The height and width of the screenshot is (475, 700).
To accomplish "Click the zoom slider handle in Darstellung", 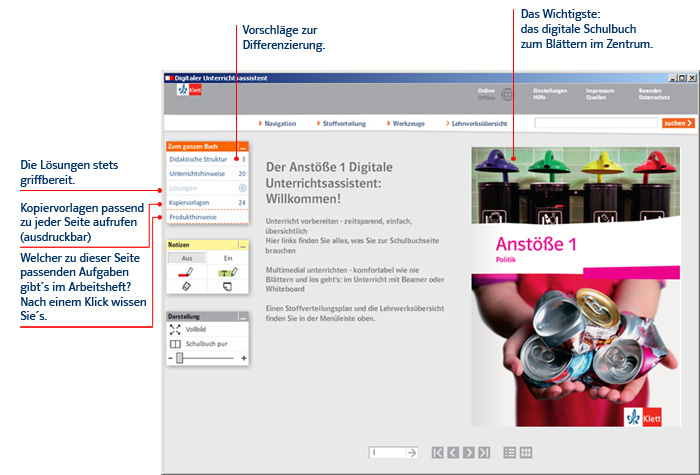I will coord(179,358).
